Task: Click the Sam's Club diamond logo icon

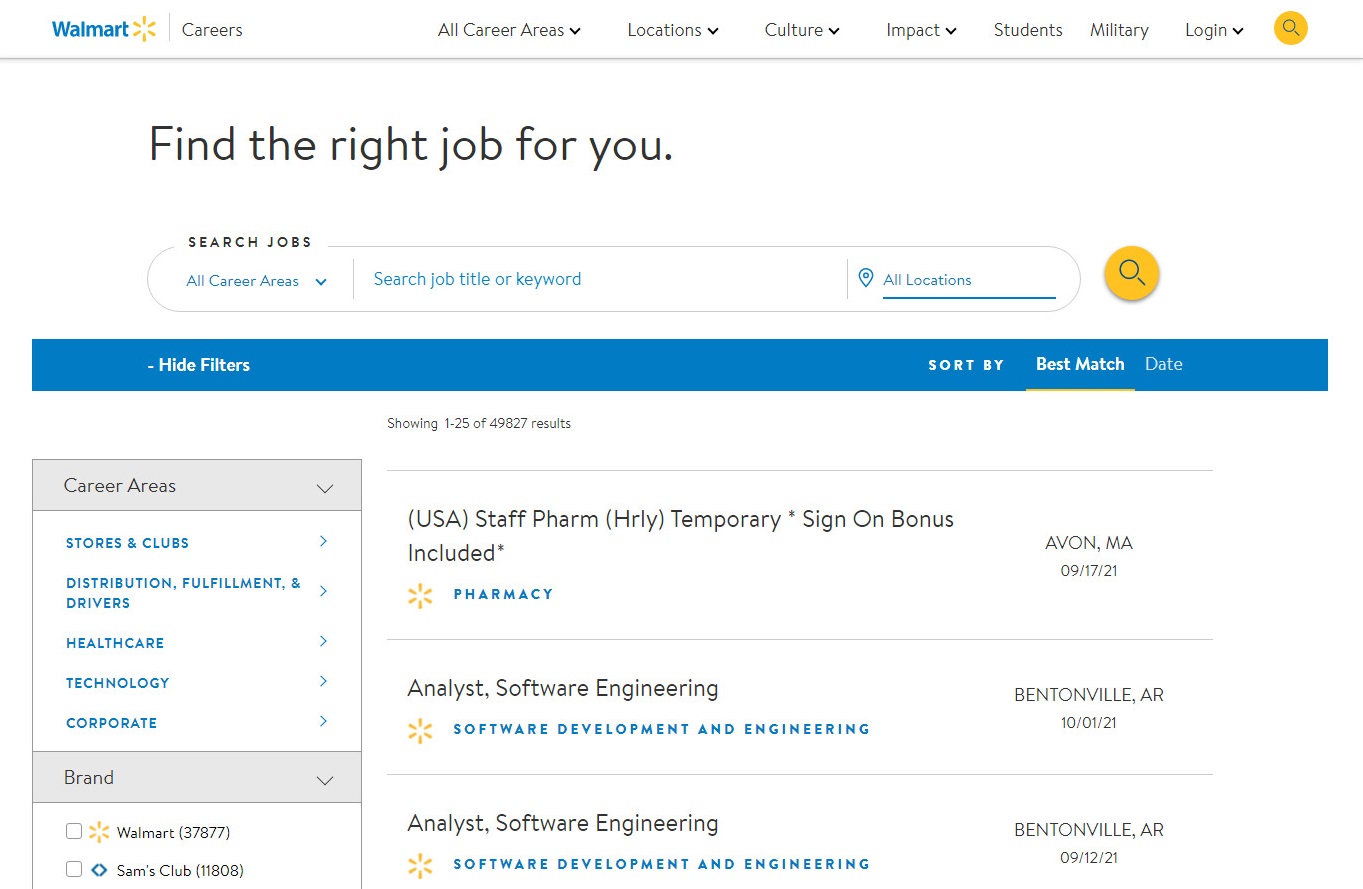Action: click(99, 870)
